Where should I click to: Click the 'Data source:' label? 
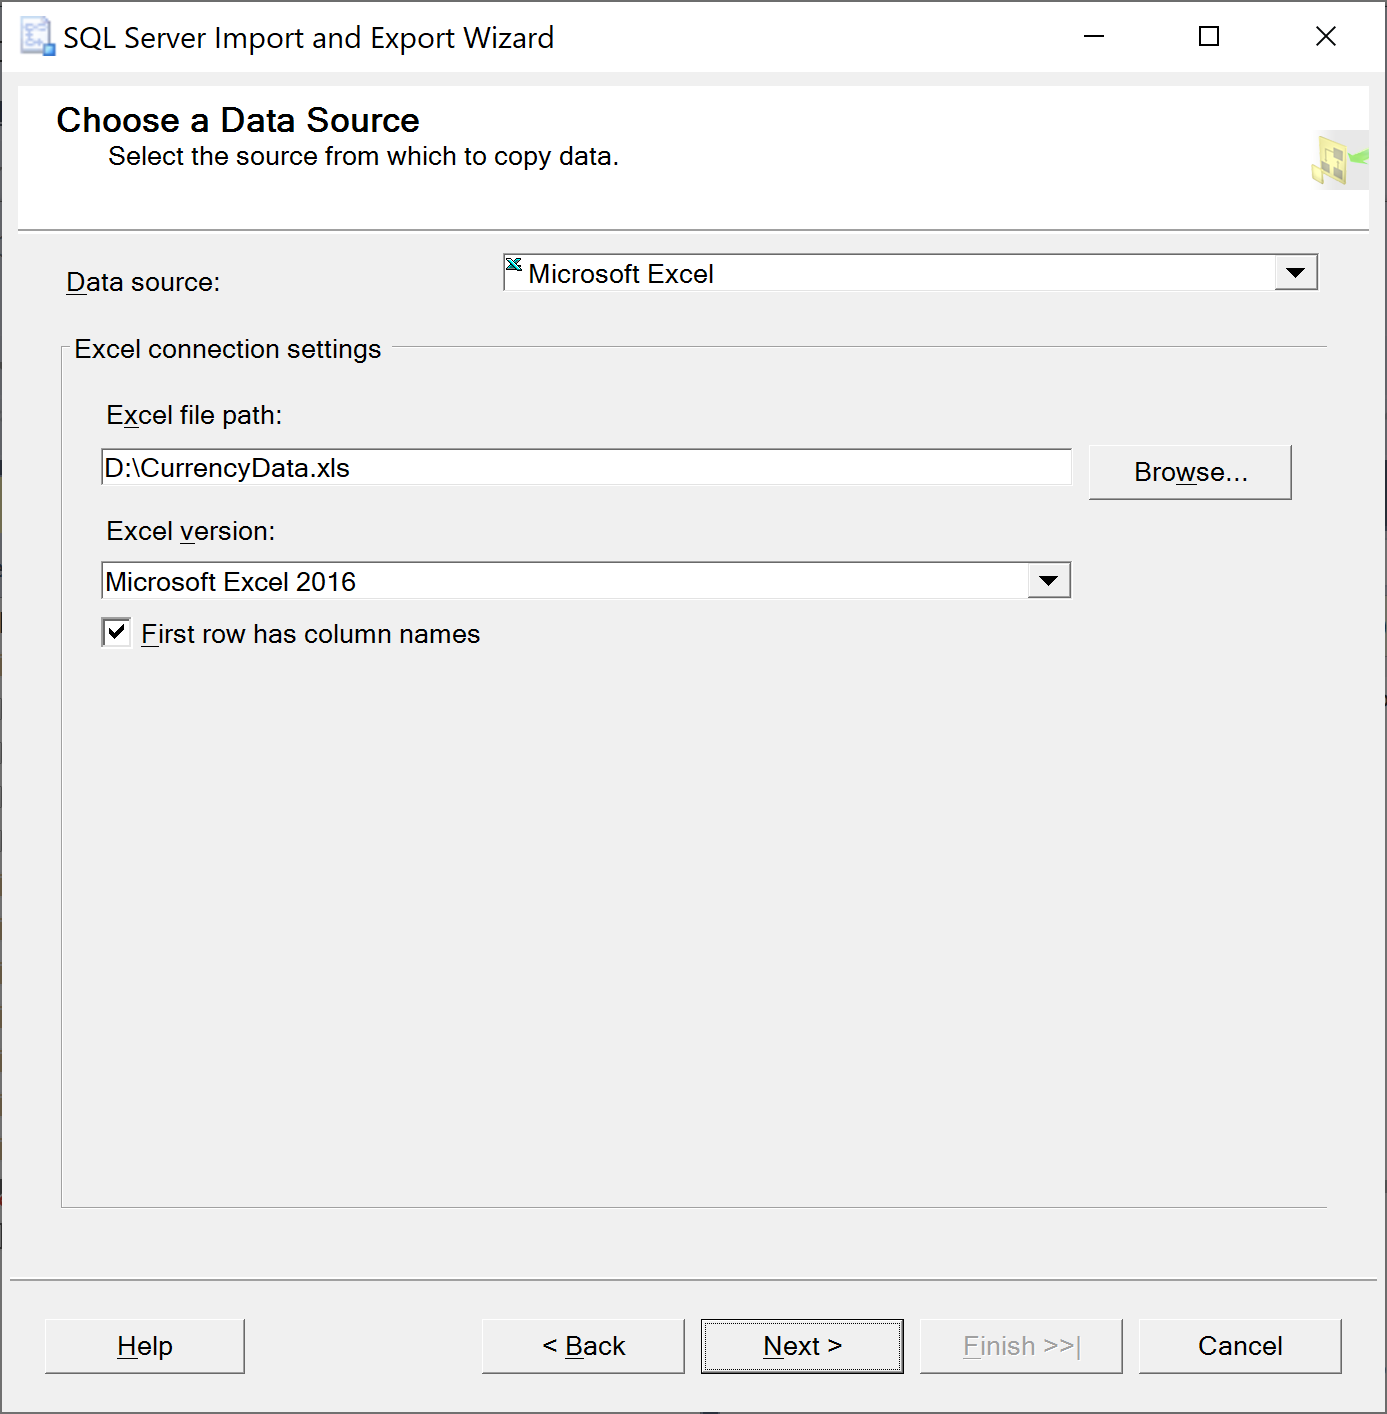tap(143, 282)
